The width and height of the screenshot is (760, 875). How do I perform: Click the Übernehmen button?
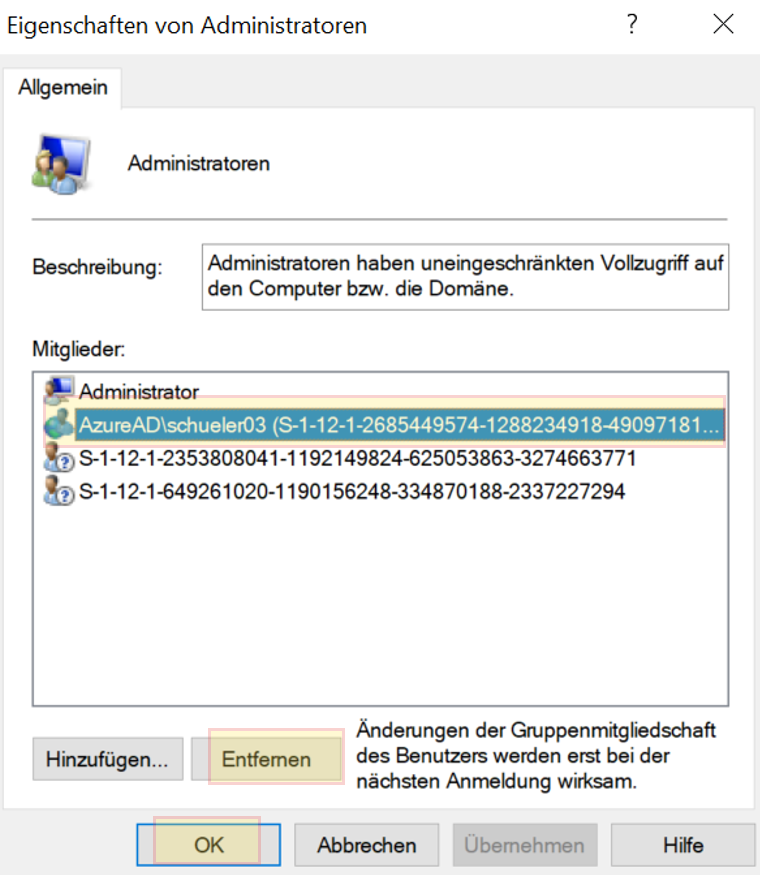(525, 845)
